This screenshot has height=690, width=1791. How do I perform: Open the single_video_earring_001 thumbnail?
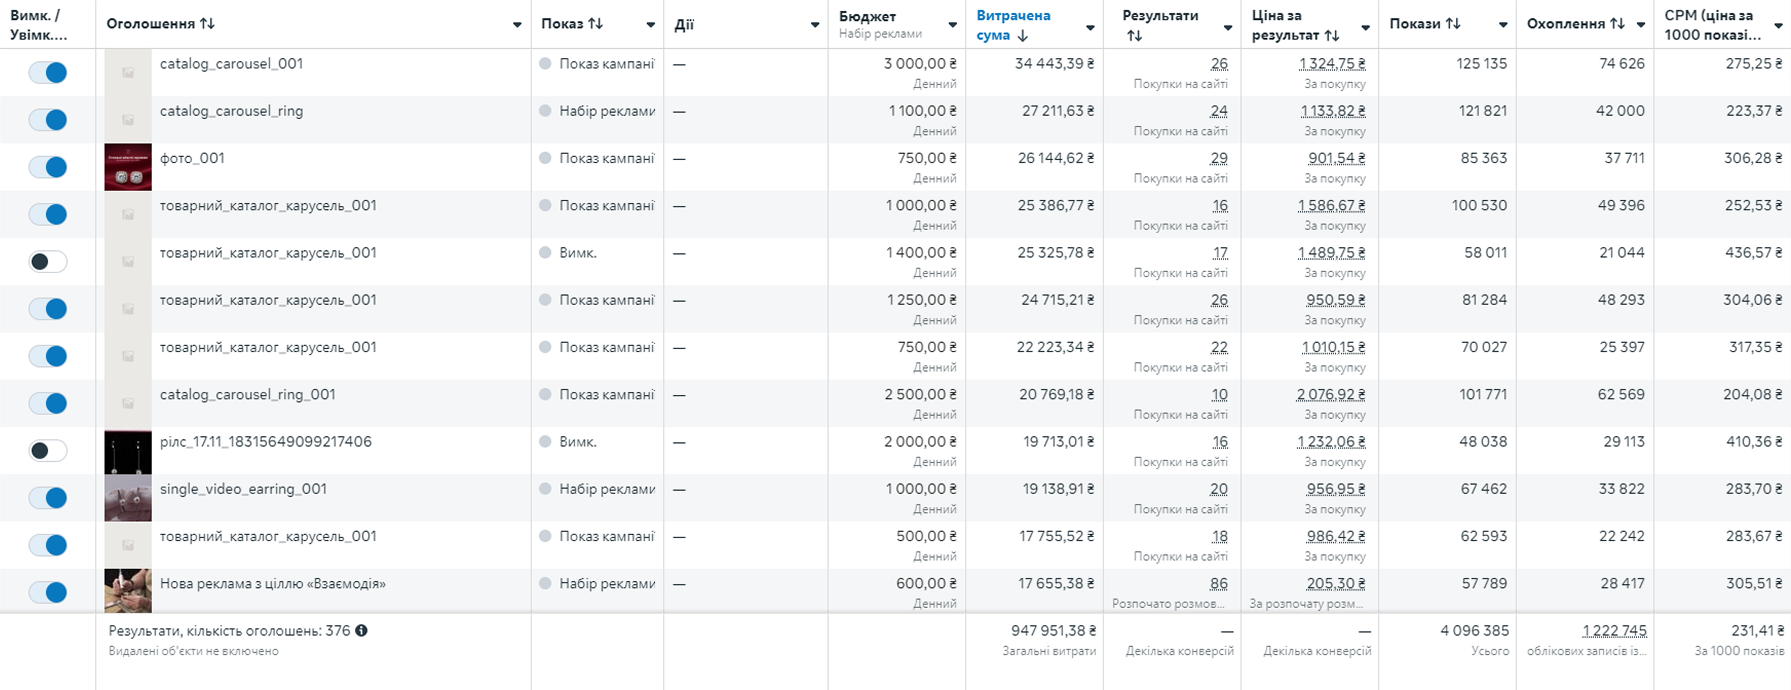click(128, 498)
